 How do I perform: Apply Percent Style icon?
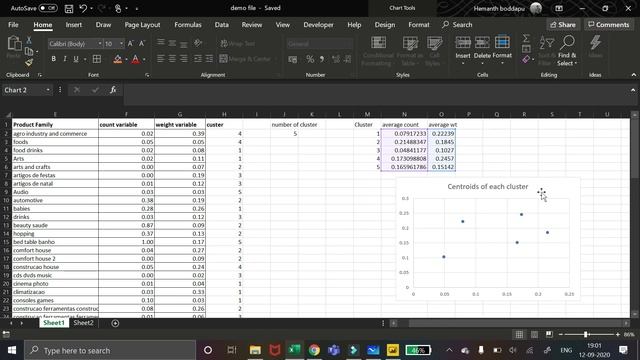(x=310, y=59)
